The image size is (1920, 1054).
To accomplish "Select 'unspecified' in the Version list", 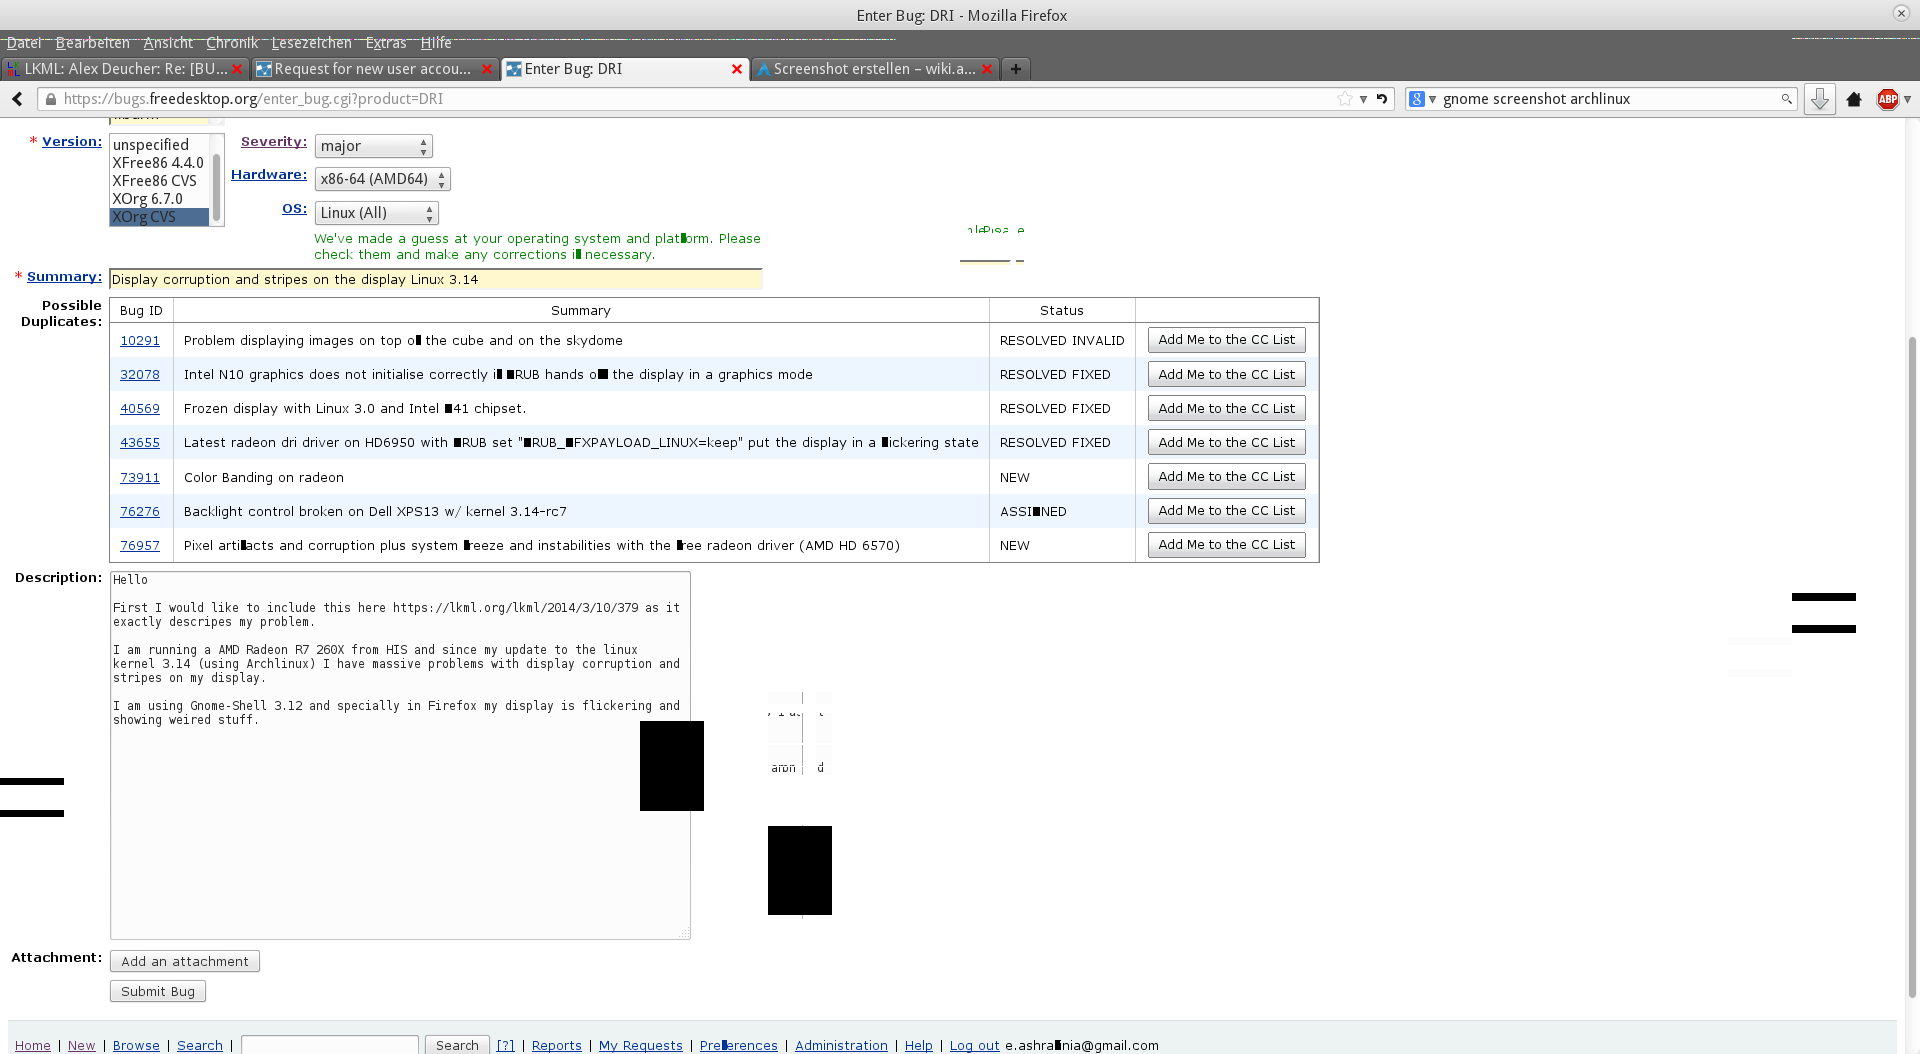I will pos(159,145).
